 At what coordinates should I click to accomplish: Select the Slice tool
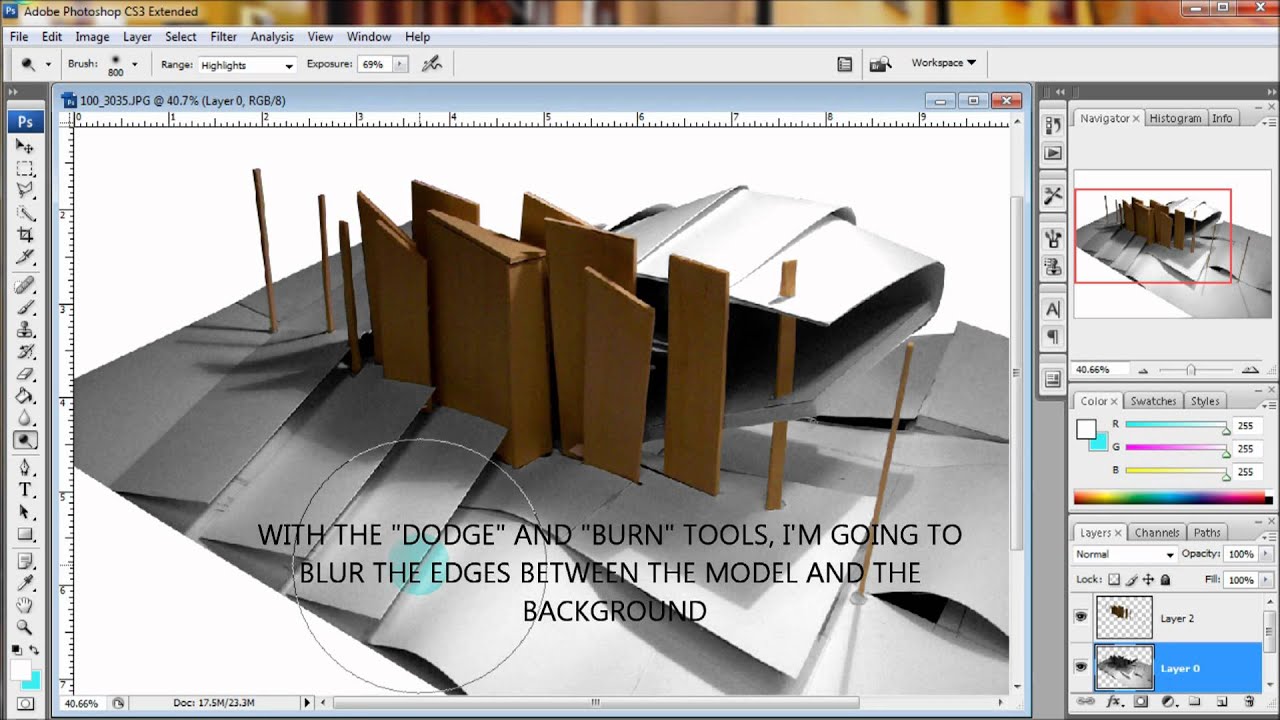(x=25, y=257)
